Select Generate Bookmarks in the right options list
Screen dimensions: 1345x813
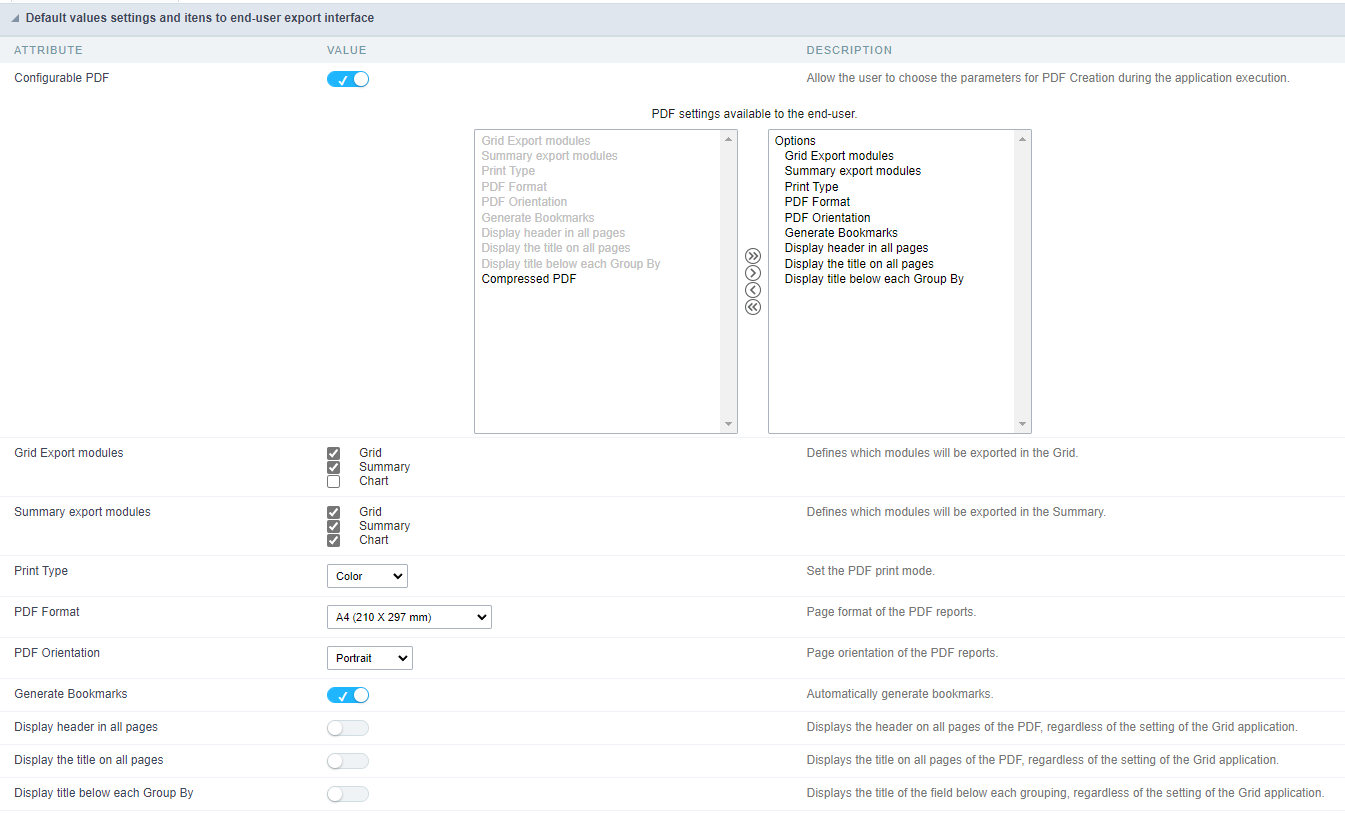(841, 233)
